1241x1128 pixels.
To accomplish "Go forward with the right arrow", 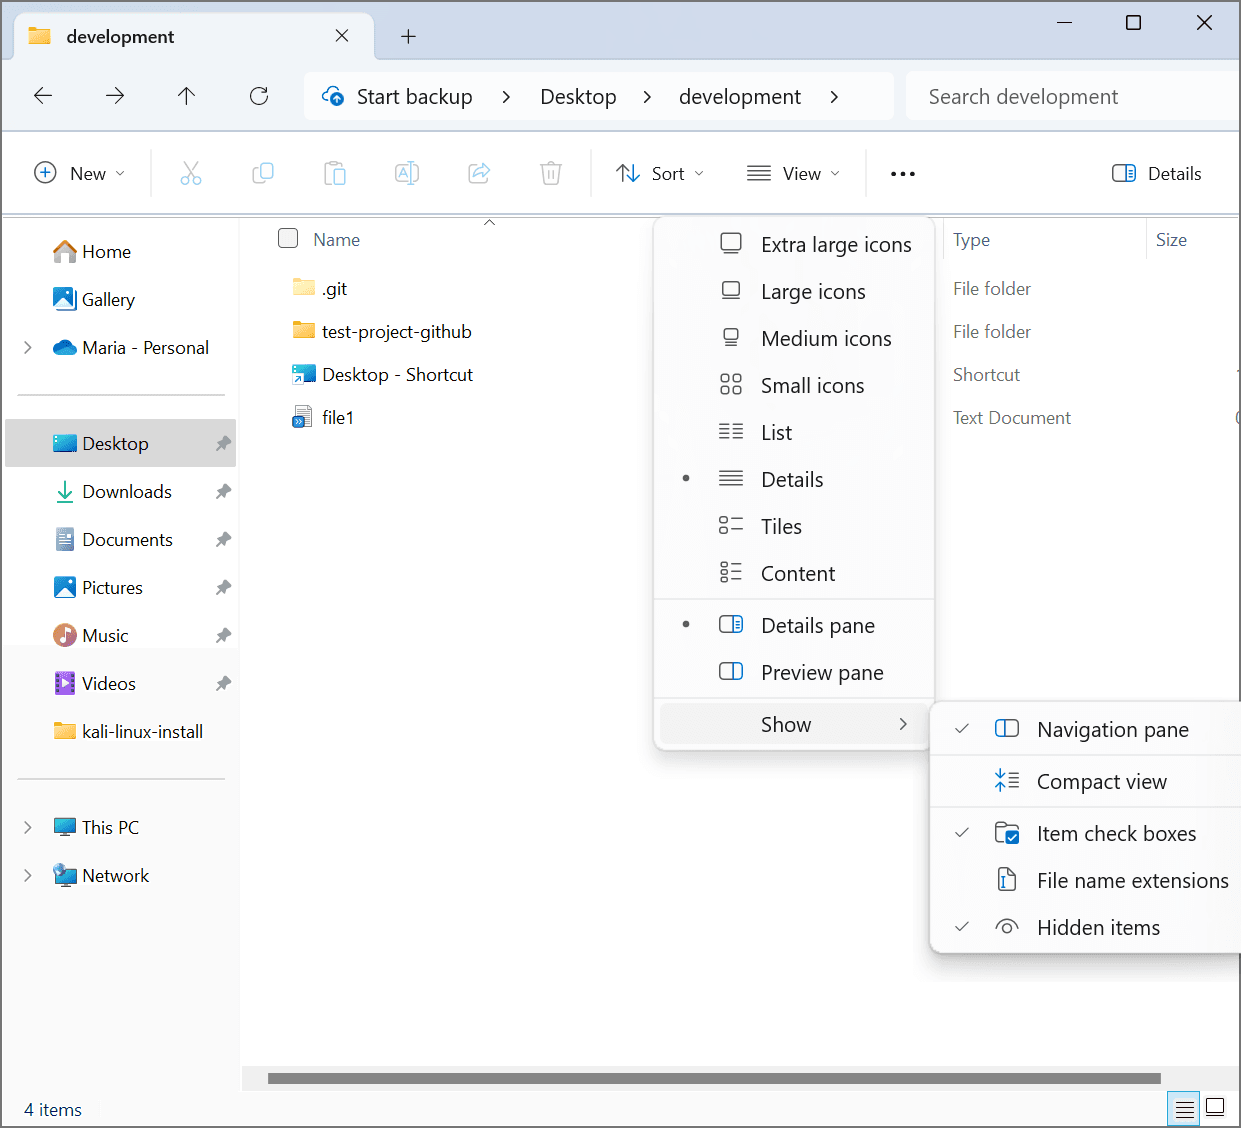I will click(x=115, y=96).
